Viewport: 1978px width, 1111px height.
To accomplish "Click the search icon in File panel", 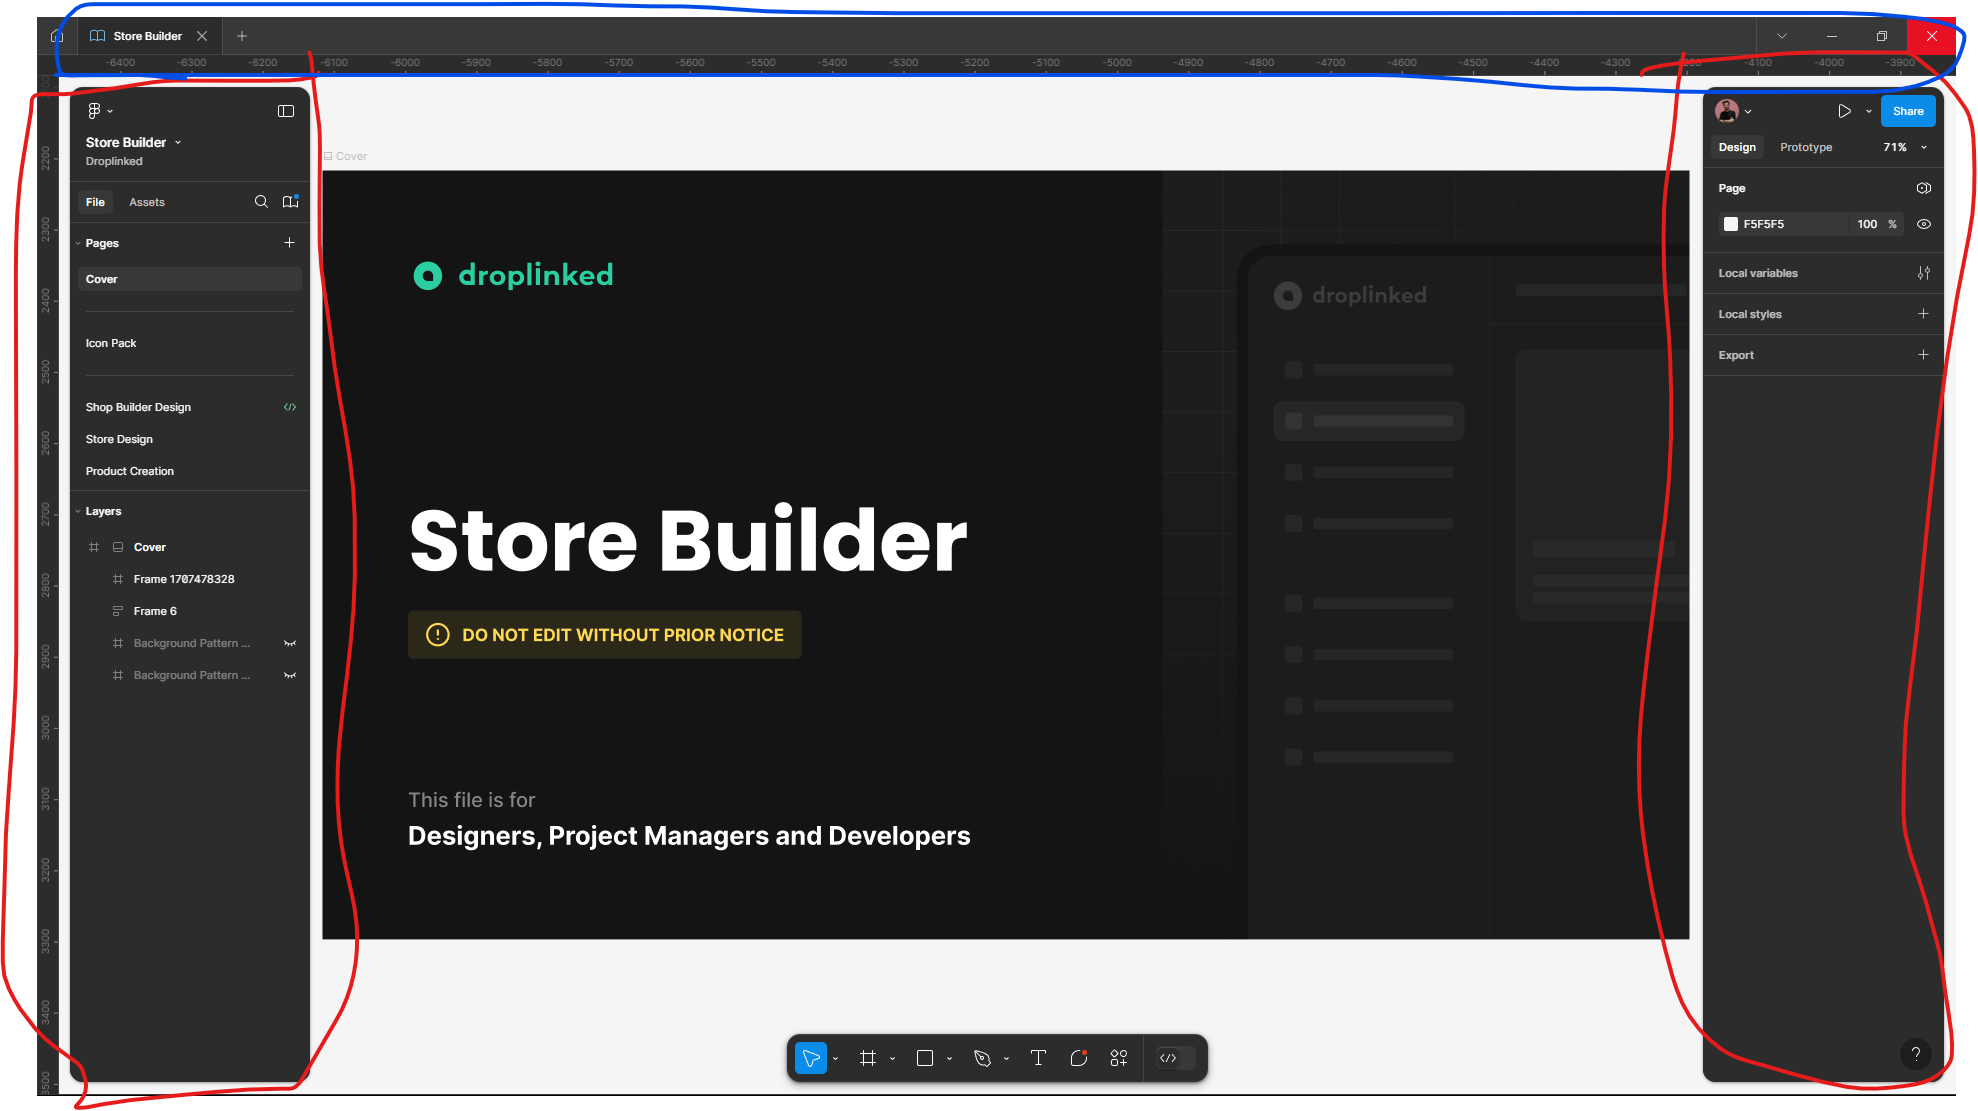I will pos(261,202).
